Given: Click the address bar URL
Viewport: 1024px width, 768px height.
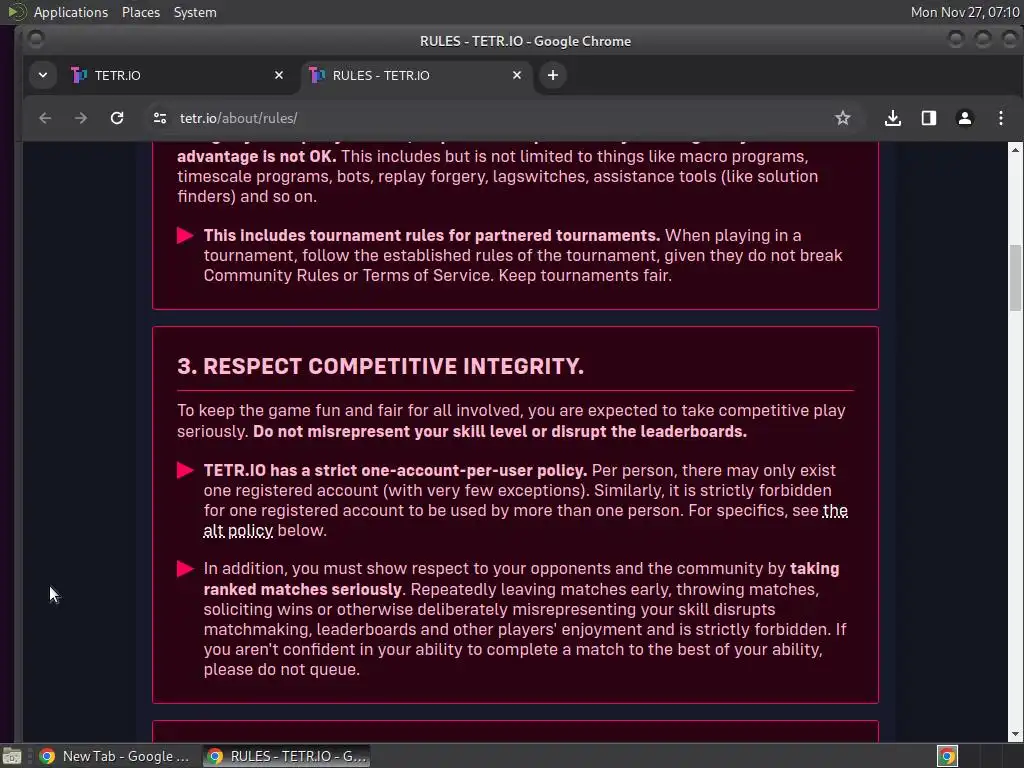Looking at the screenshot, I should click(x=238, y=118).
